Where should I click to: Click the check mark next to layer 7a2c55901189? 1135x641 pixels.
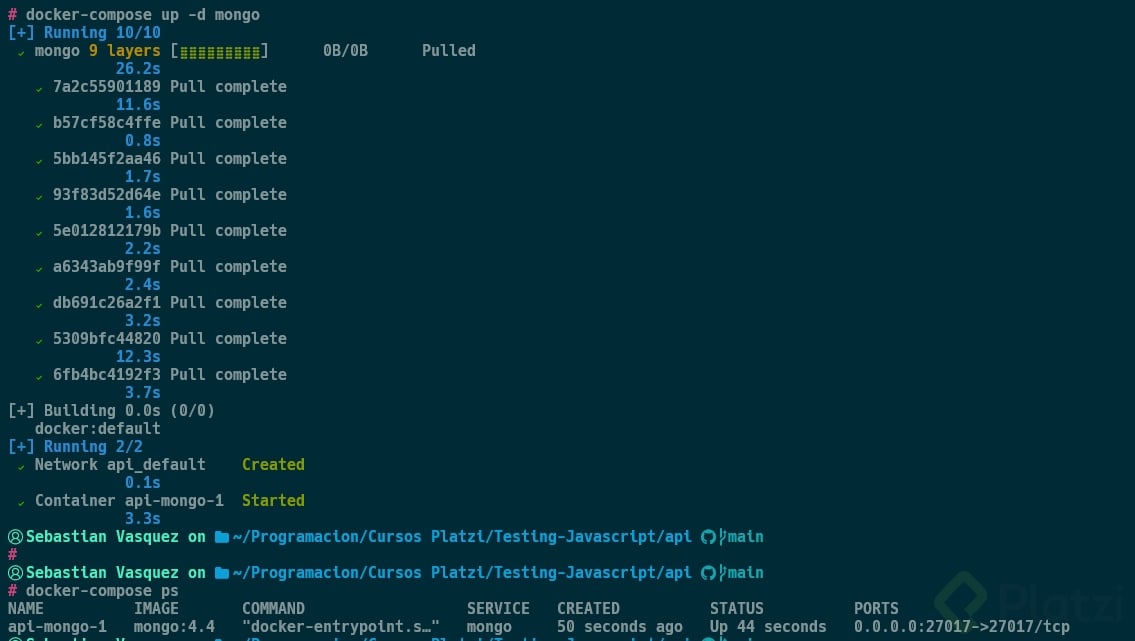pos(39,88)
